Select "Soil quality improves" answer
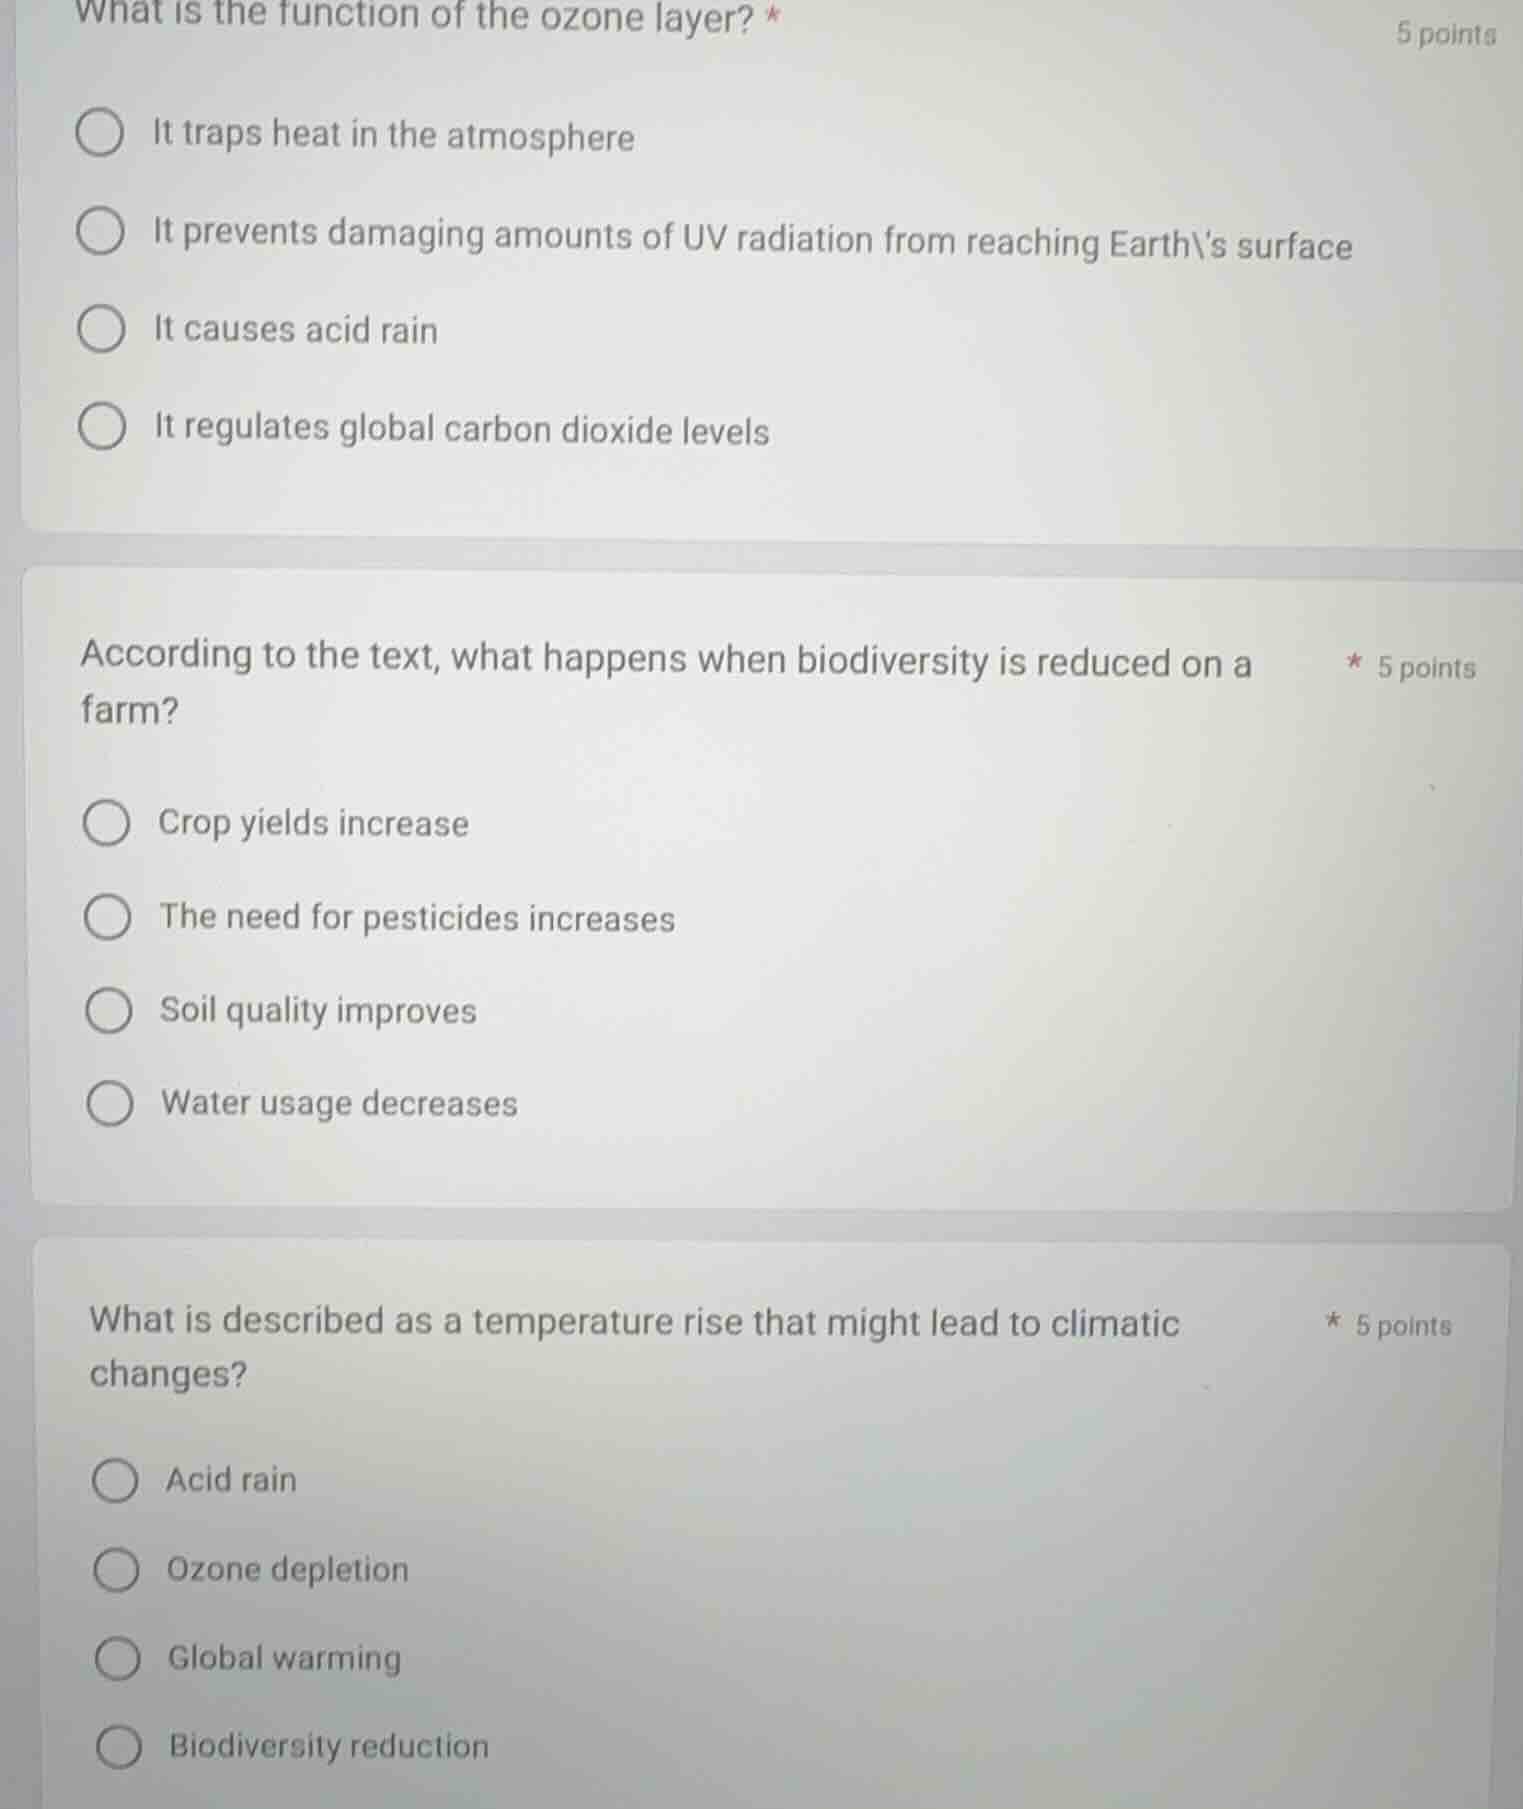This screenshot has height=1809, width=1523. pos(110,1010)
